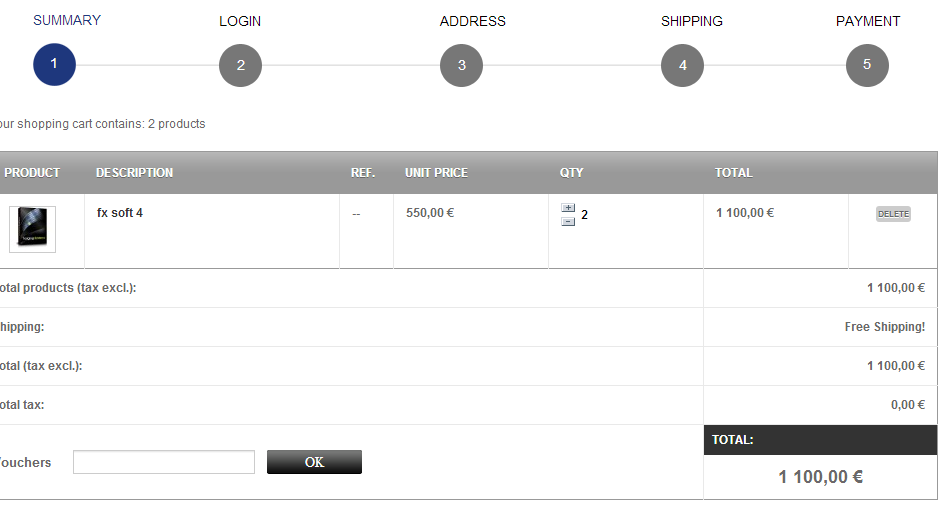Viewport: 949px width, 519px height.
Task: Delete fx soft 4 from cart
Action: coord(893,214)
